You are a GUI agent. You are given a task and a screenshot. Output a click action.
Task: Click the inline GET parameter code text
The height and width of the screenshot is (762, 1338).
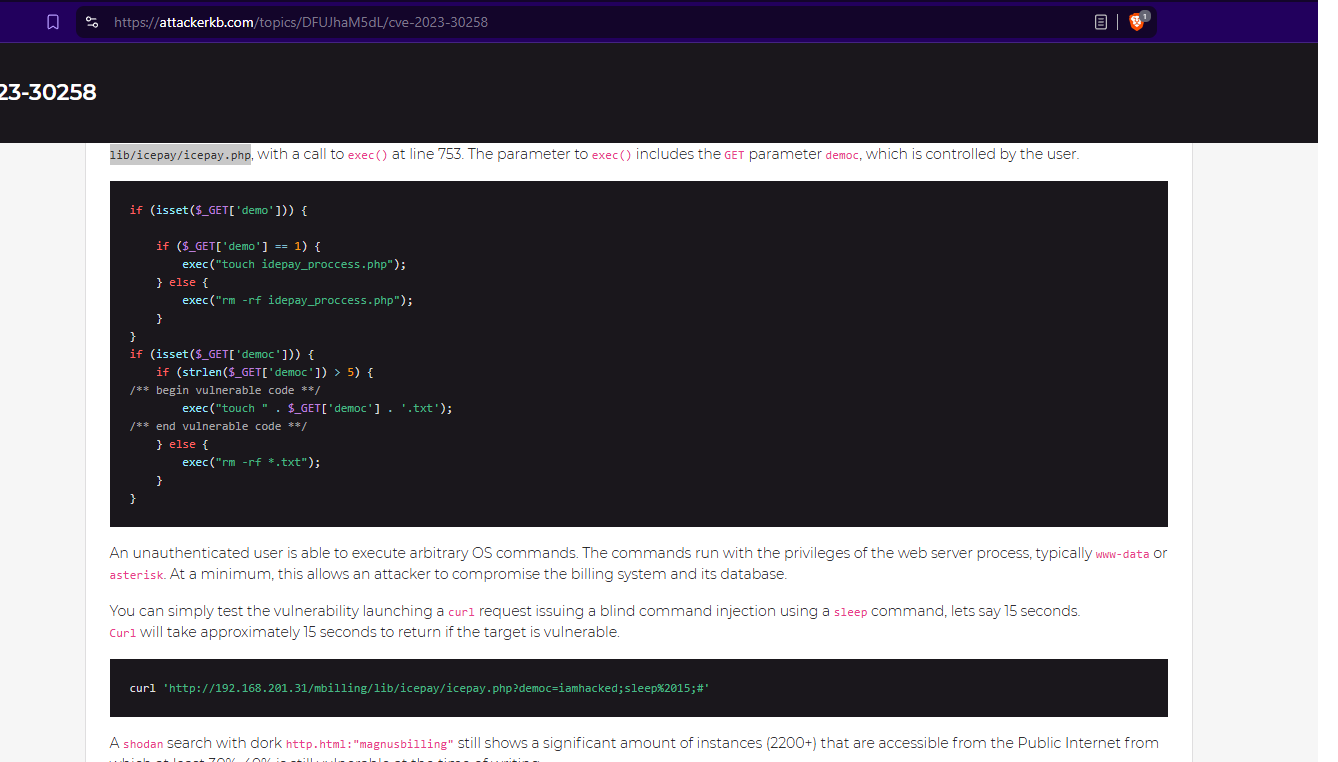[x=734, y=155]
